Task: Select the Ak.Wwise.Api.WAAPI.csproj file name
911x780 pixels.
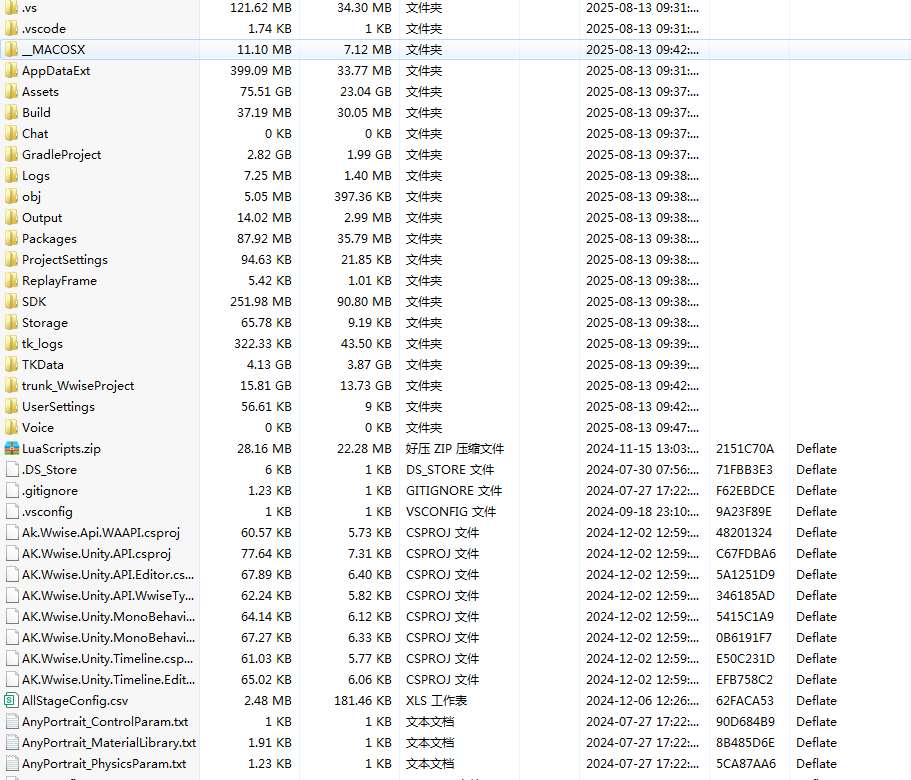Action: (100, 533)
